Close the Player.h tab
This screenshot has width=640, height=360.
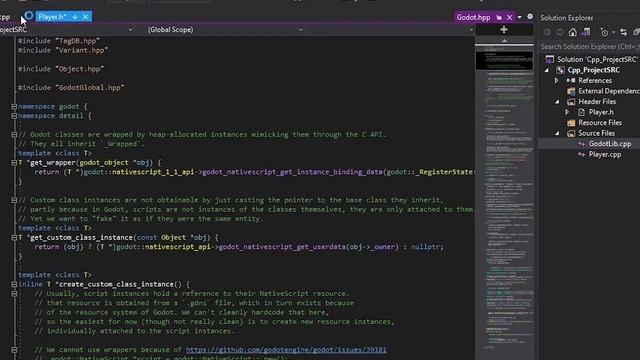85,17
